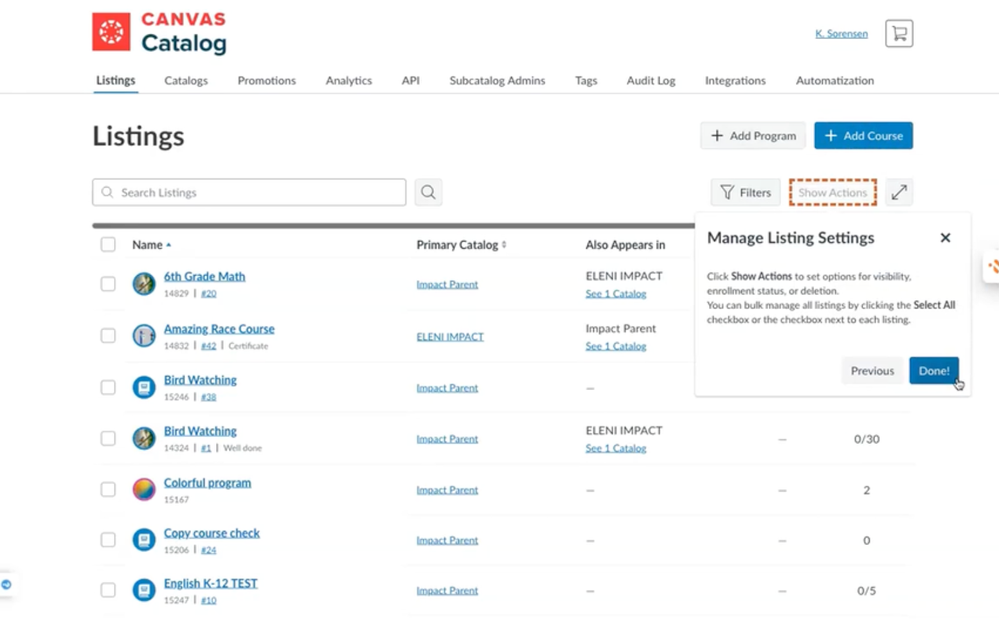Open the Audit Log tab
The height and width of the screenshot is (622, 999).
(651, 81)
